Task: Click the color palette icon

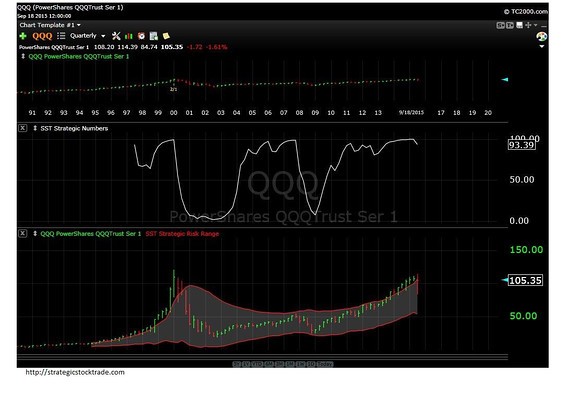Action: [541, 36]
